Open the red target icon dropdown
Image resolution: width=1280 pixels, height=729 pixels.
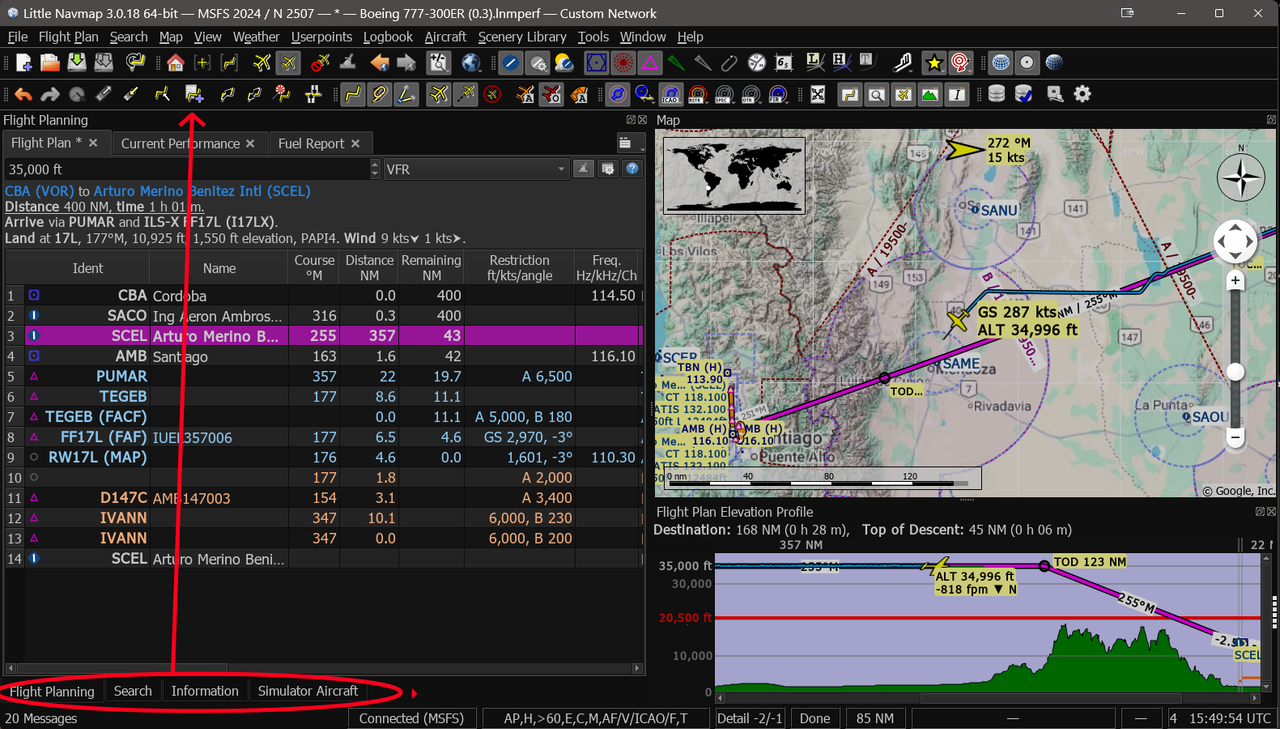click(960, 63)
